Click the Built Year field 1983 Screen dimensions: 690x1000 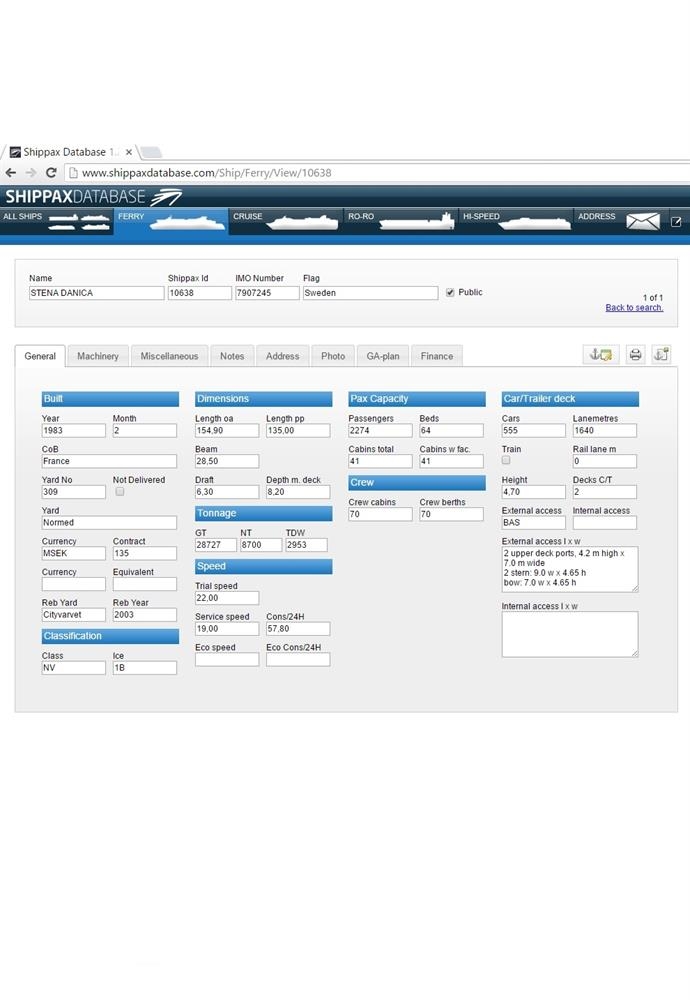coord(74,430)
